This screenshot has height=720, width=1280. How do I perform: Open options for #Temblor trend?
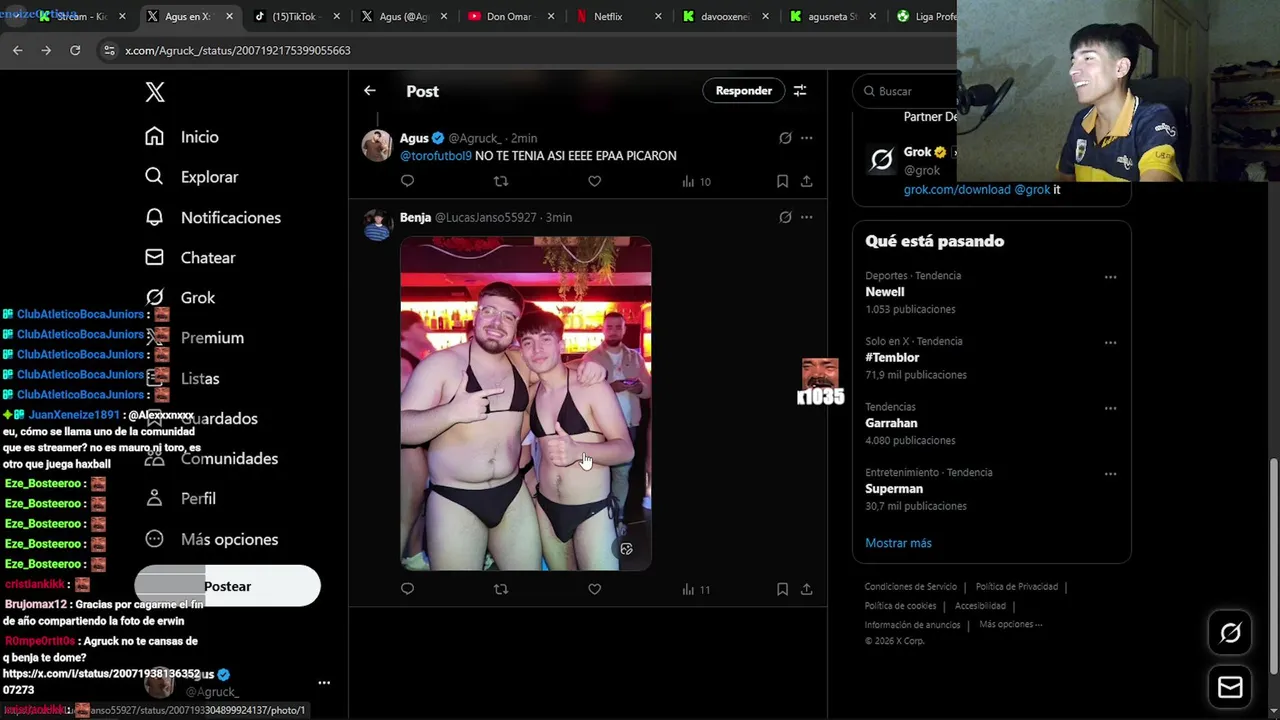(x=1110, y=342)
